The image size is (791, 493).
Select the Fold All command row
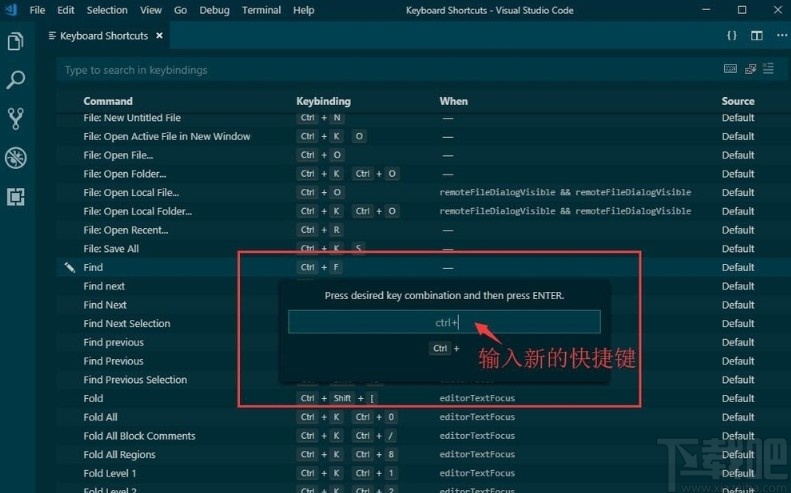(x=423, y=417)
